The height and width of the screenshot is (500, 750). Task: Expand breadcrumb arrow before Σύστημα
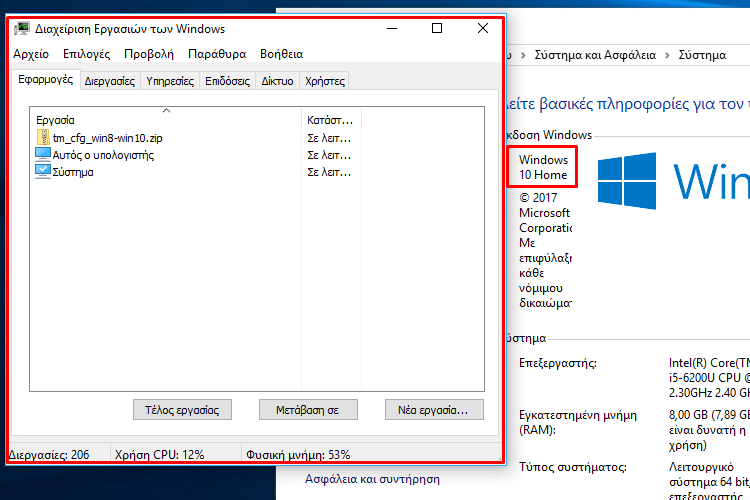point(667,56)
